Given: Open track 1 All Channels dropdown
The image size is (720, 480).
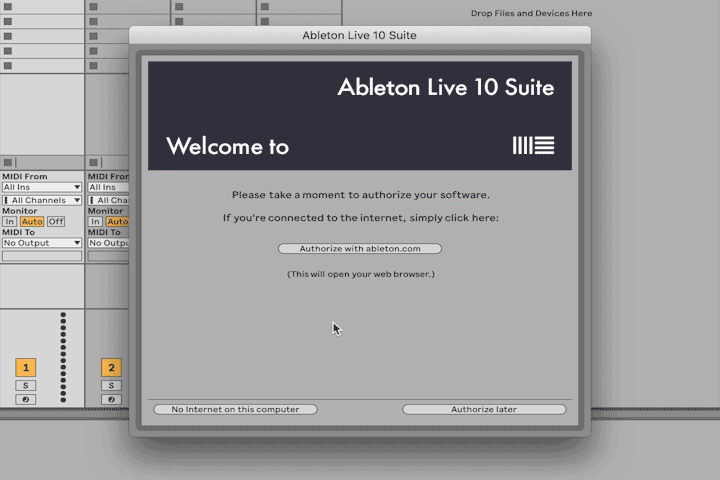Looking at the screenshot, I should coord(42,200).
